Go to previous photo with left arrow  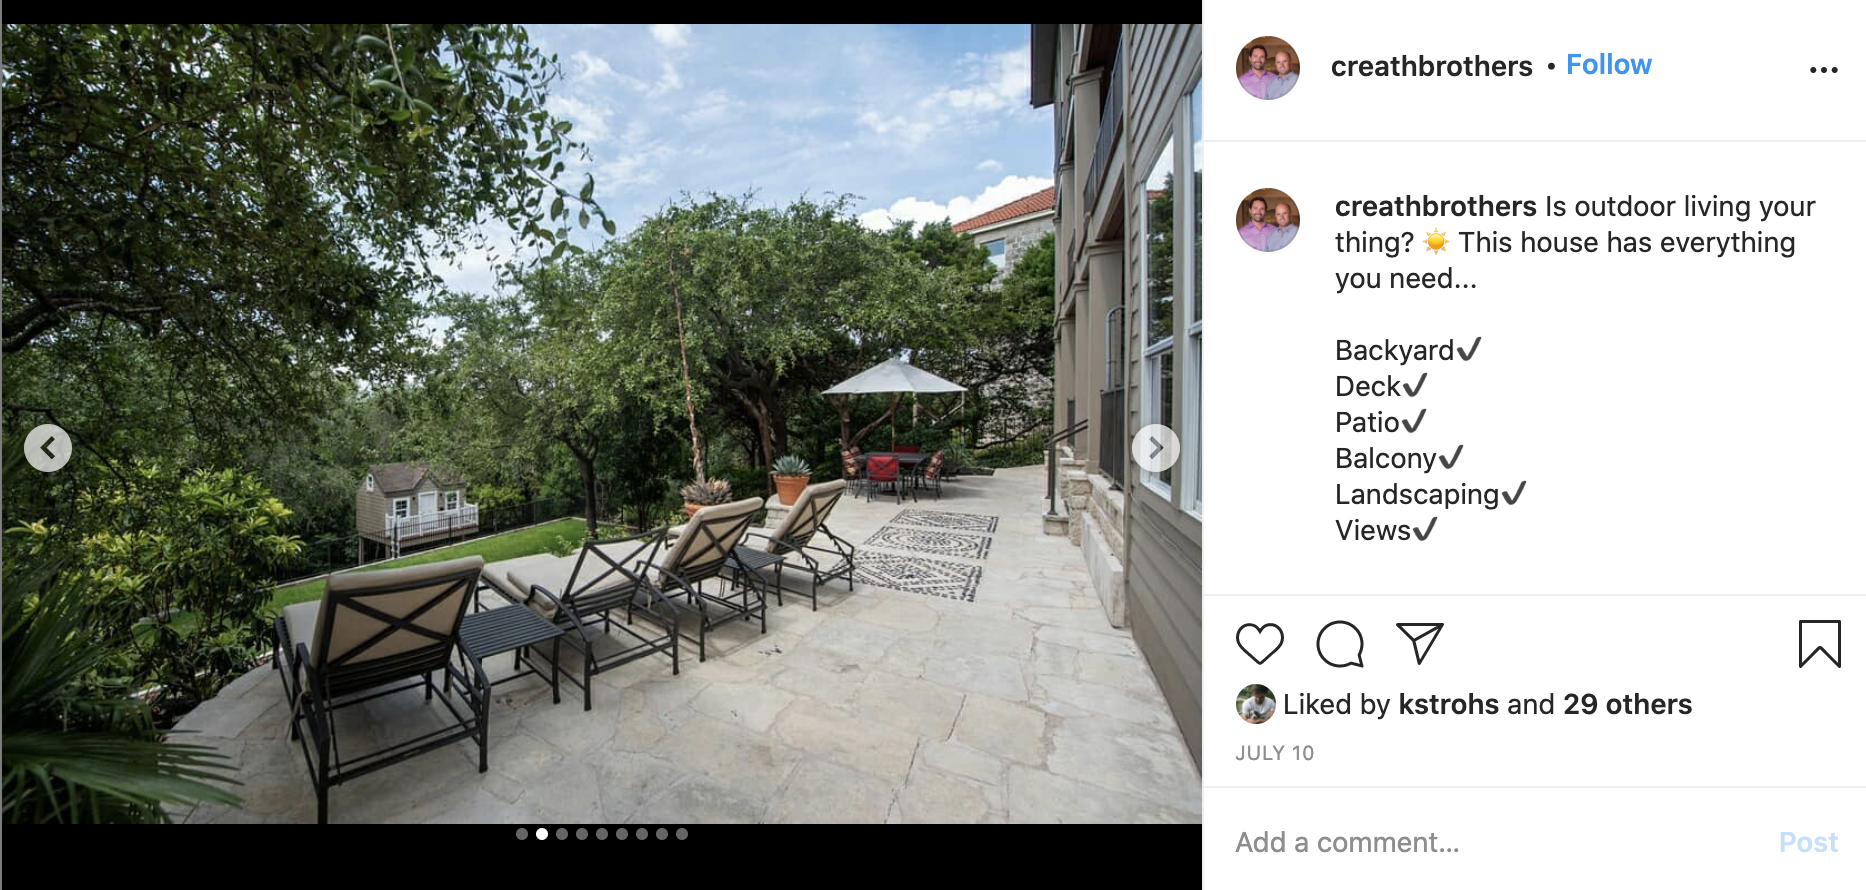click(x=48, y=447)
